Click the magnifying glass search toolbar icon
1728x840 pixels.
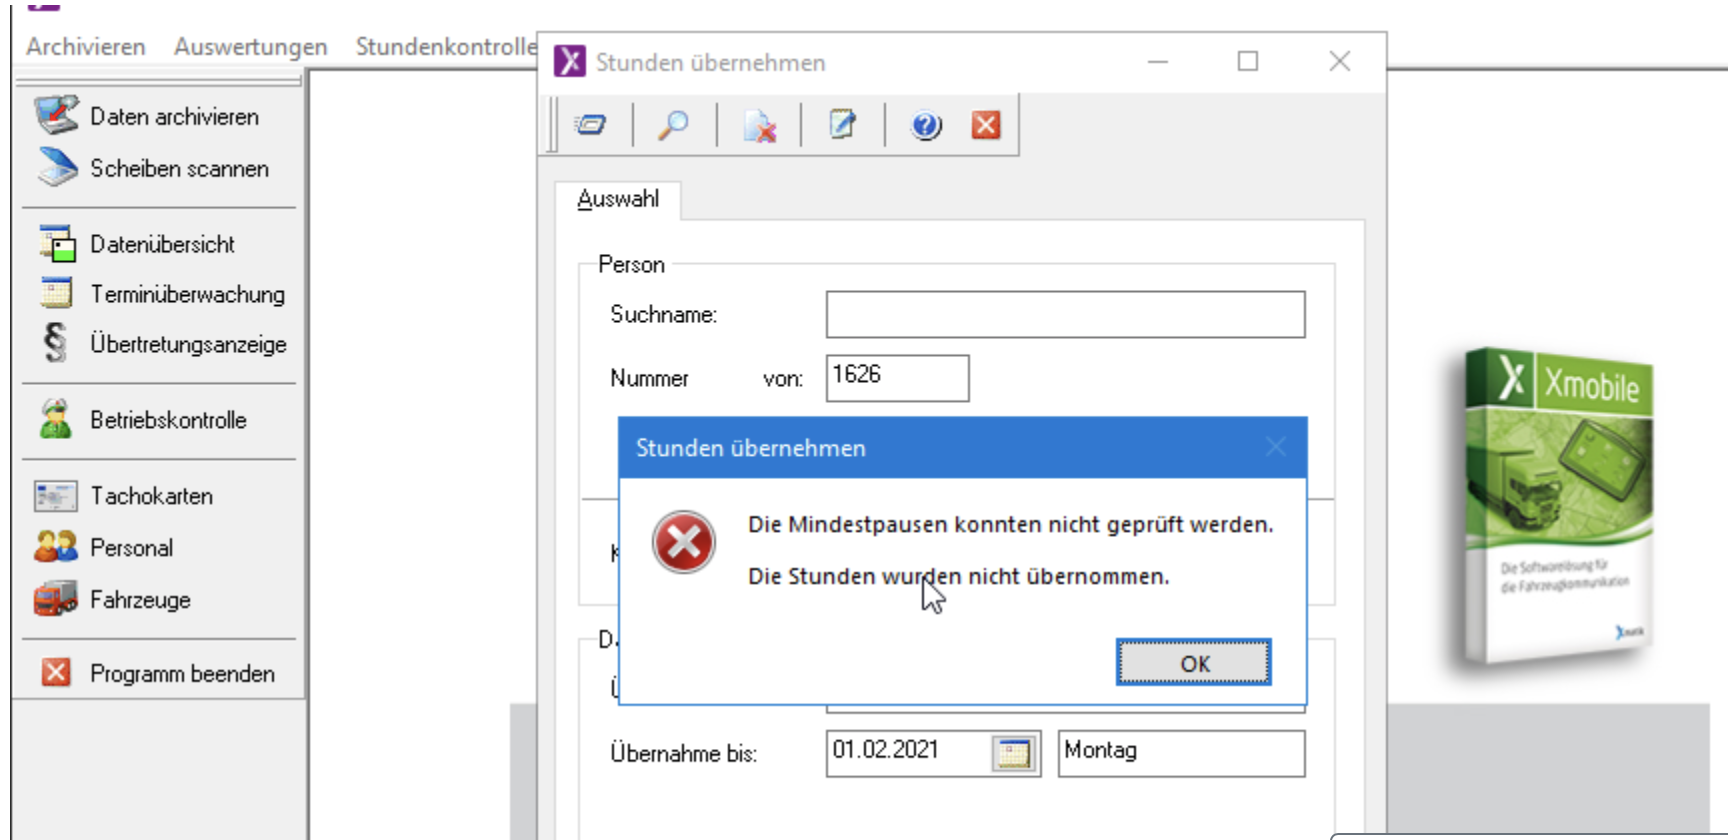(673, 125)
